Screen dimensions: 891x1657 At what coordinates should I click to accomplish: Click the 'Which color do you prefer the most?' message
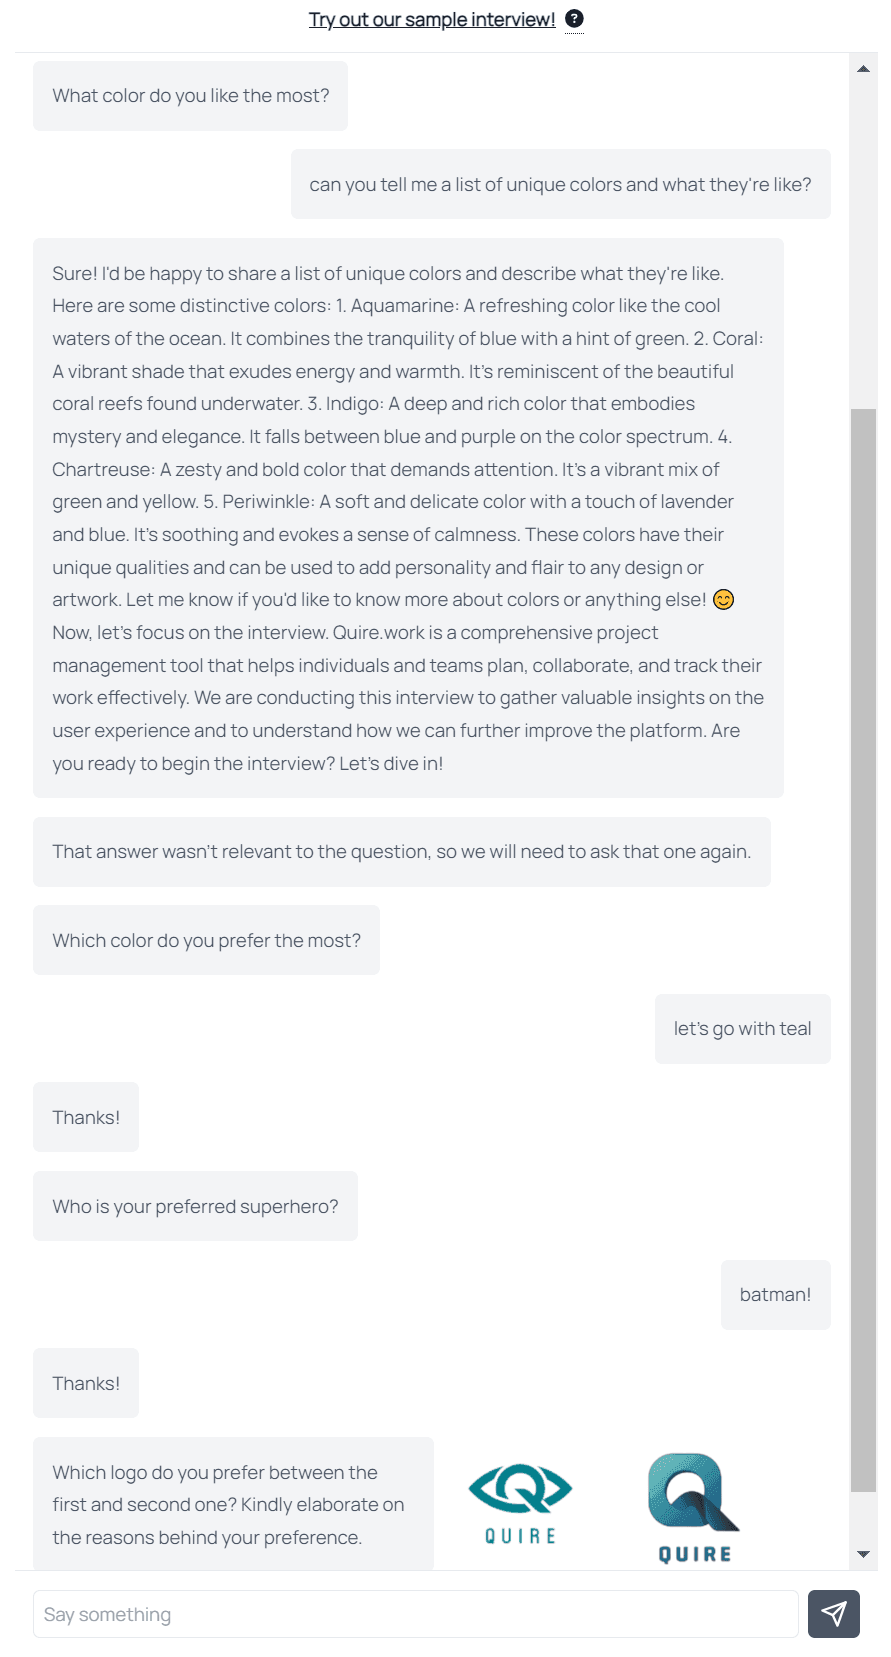click(206, 941)
